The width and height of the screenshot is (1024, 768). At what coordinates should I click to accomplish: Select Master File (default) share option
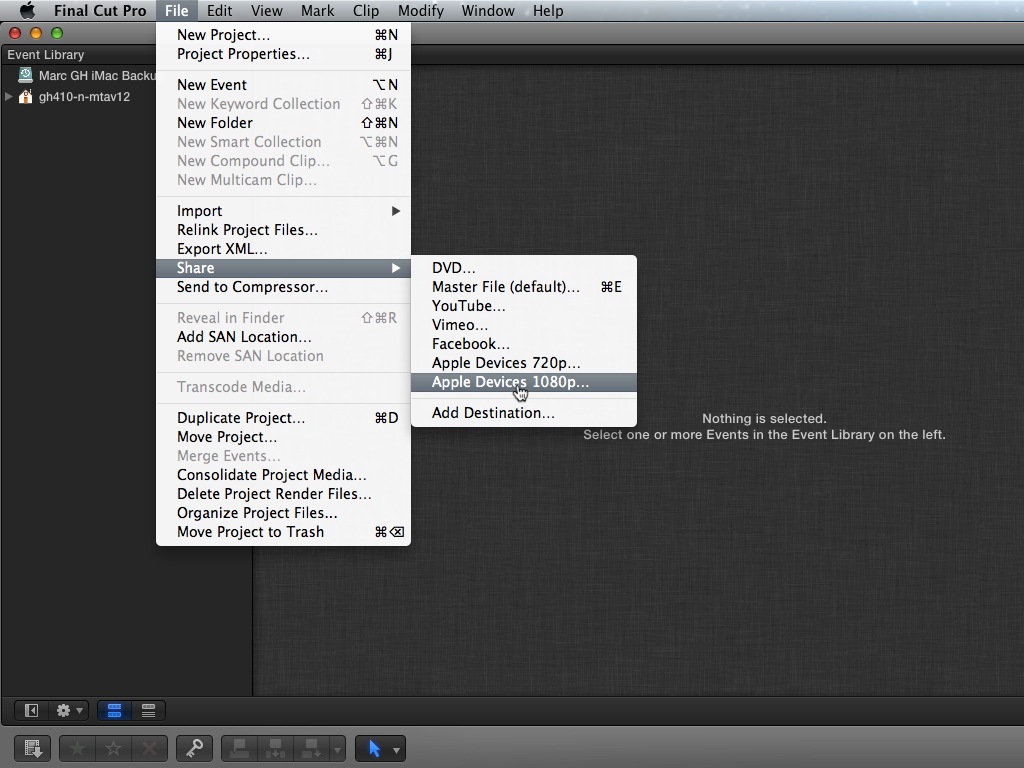point(524,287)
